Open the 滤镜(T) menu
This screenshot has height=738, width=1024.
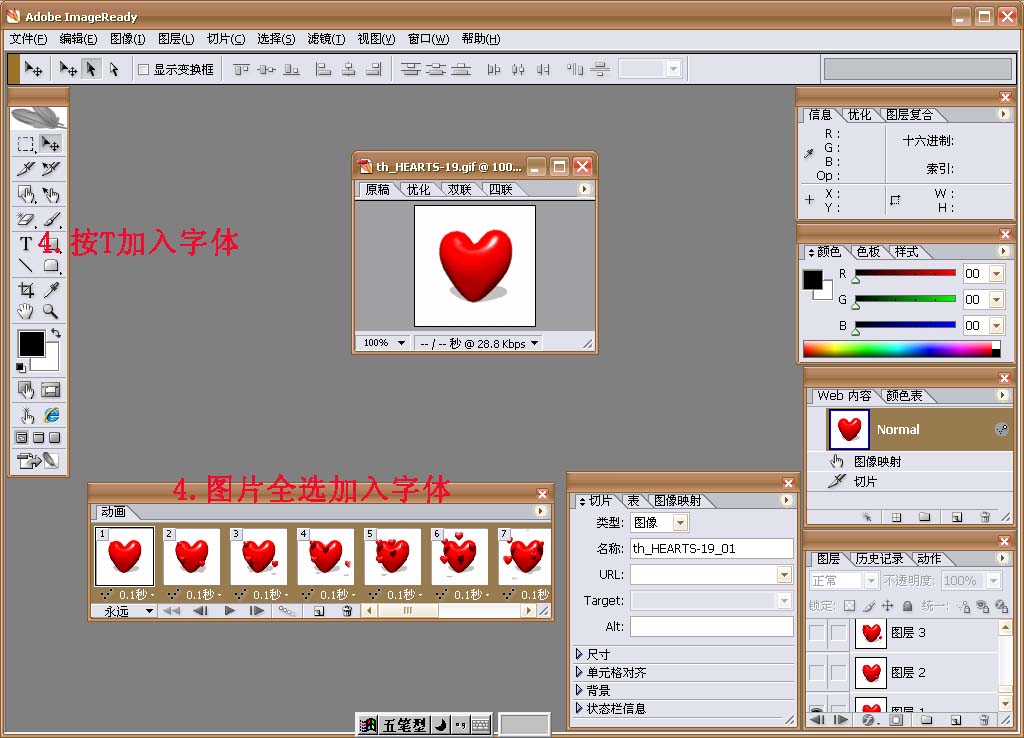click(326, 39)
